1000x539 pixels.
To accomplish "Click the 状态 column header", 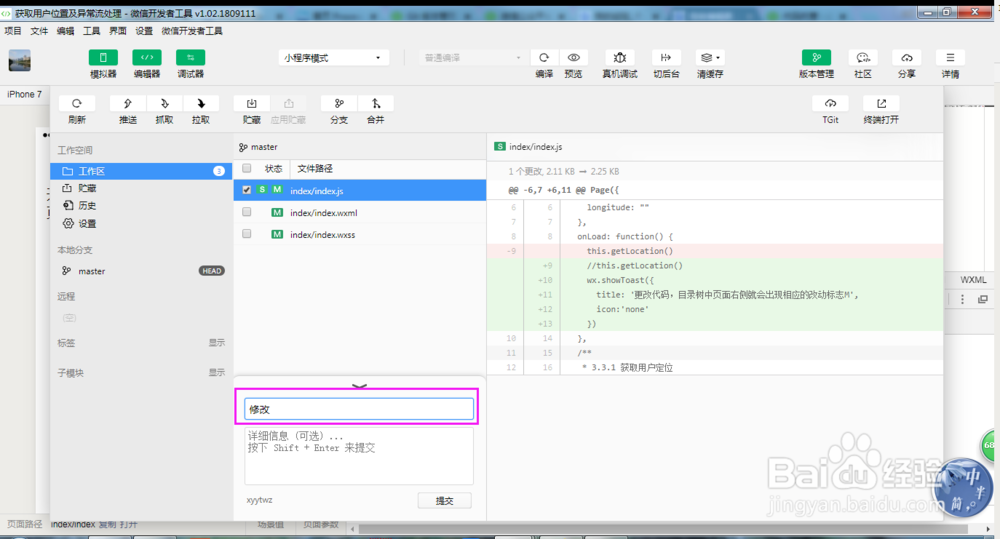I will pyautogui.click(x=274, y=168).
